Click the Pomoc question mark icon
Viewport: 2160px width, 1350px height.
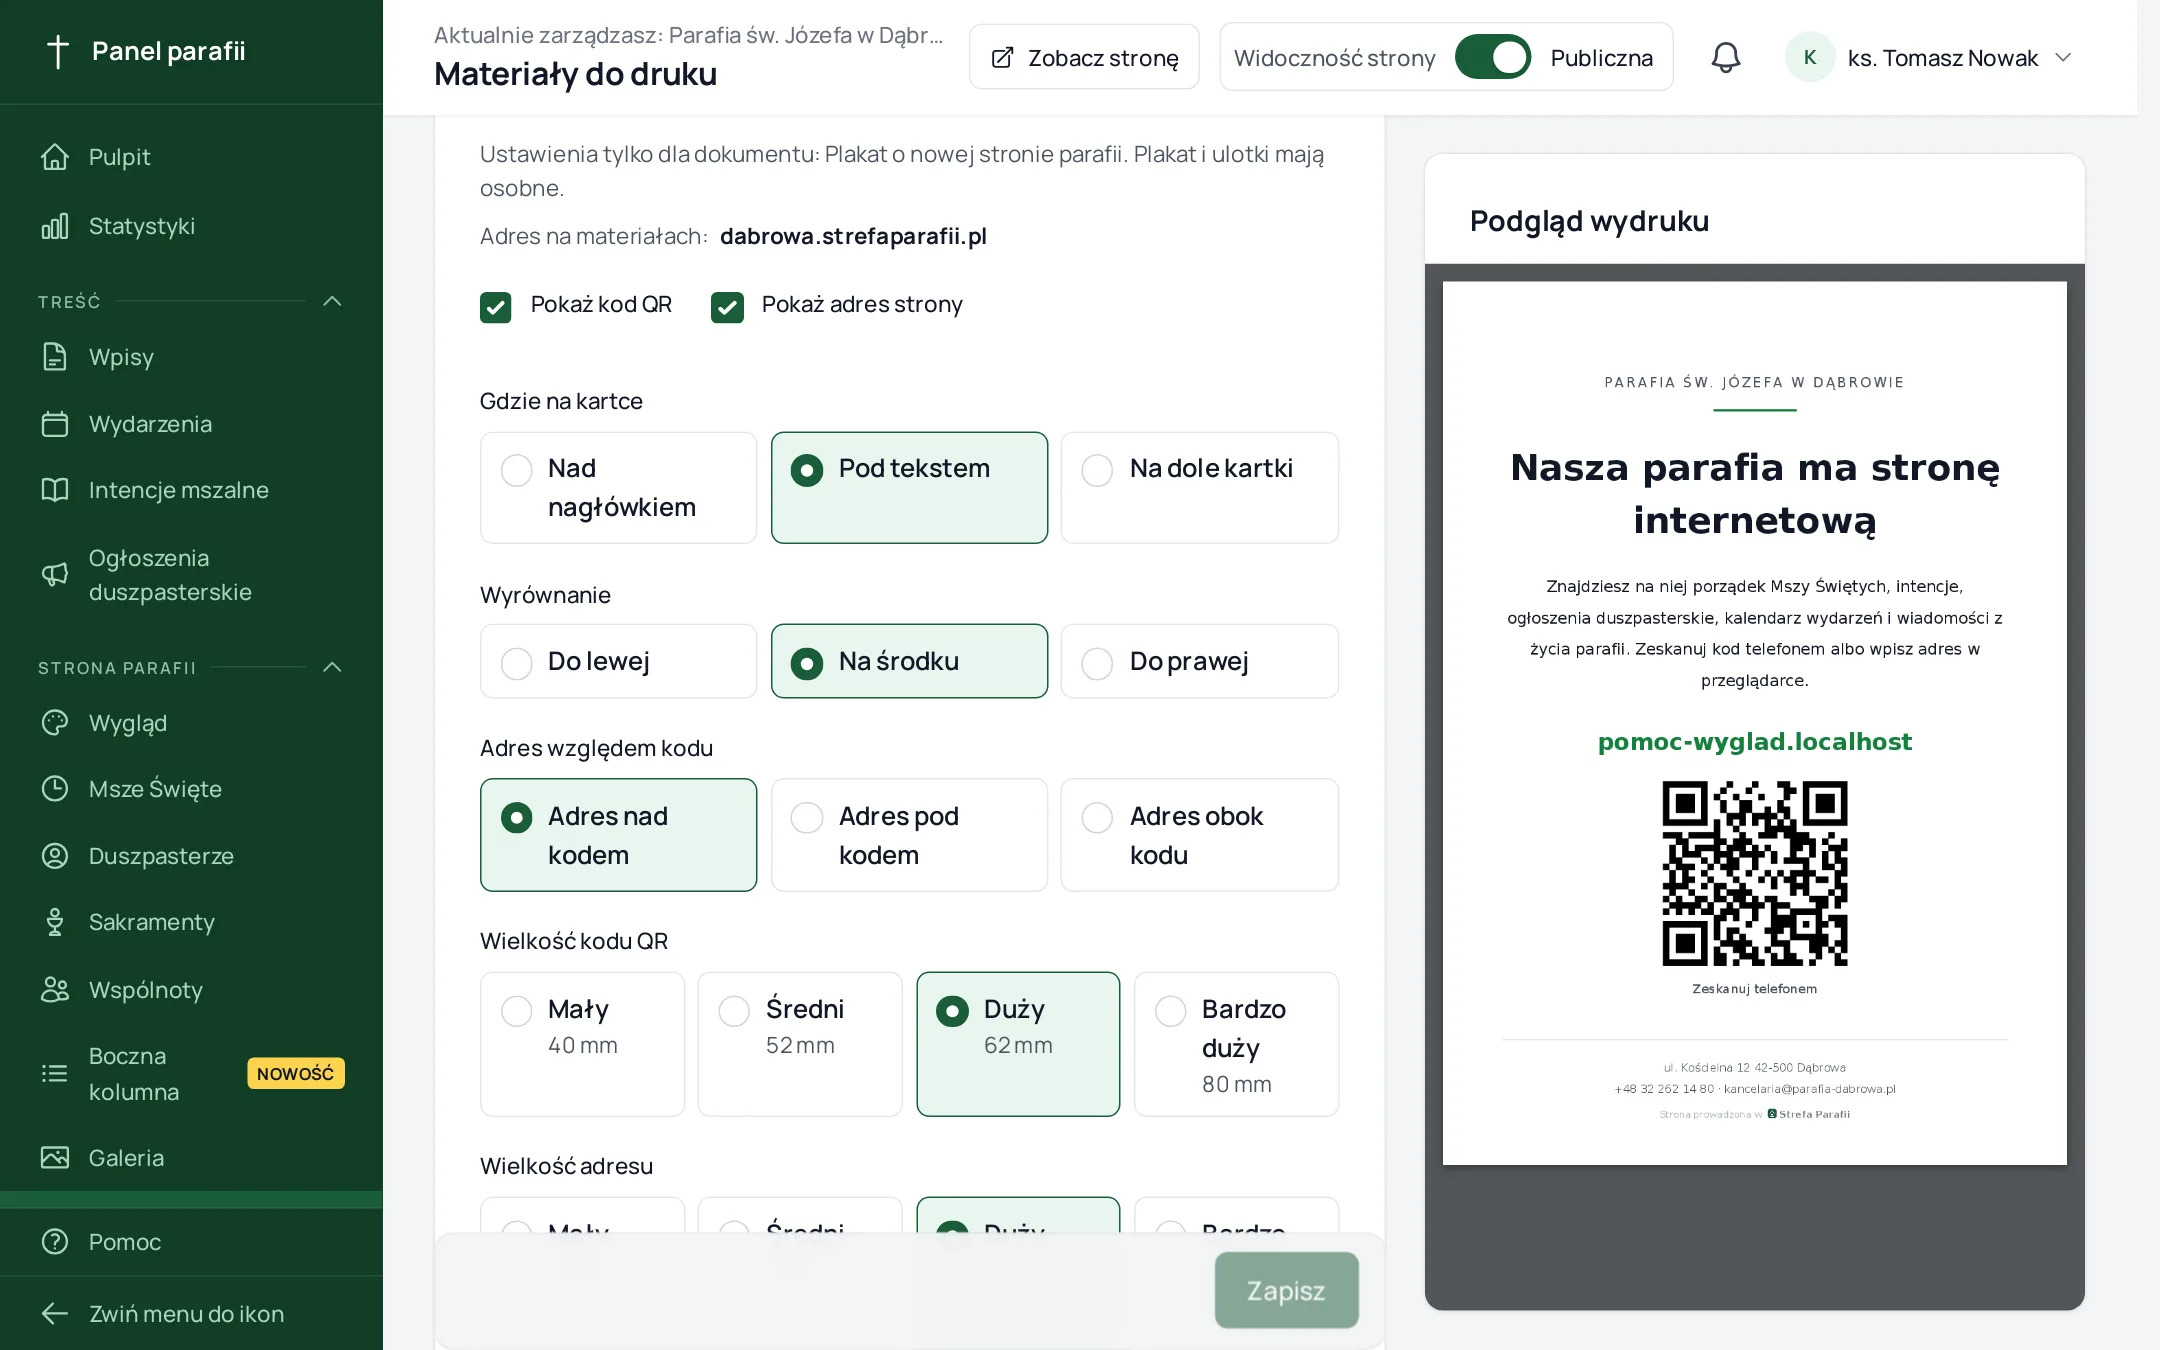55,1242
